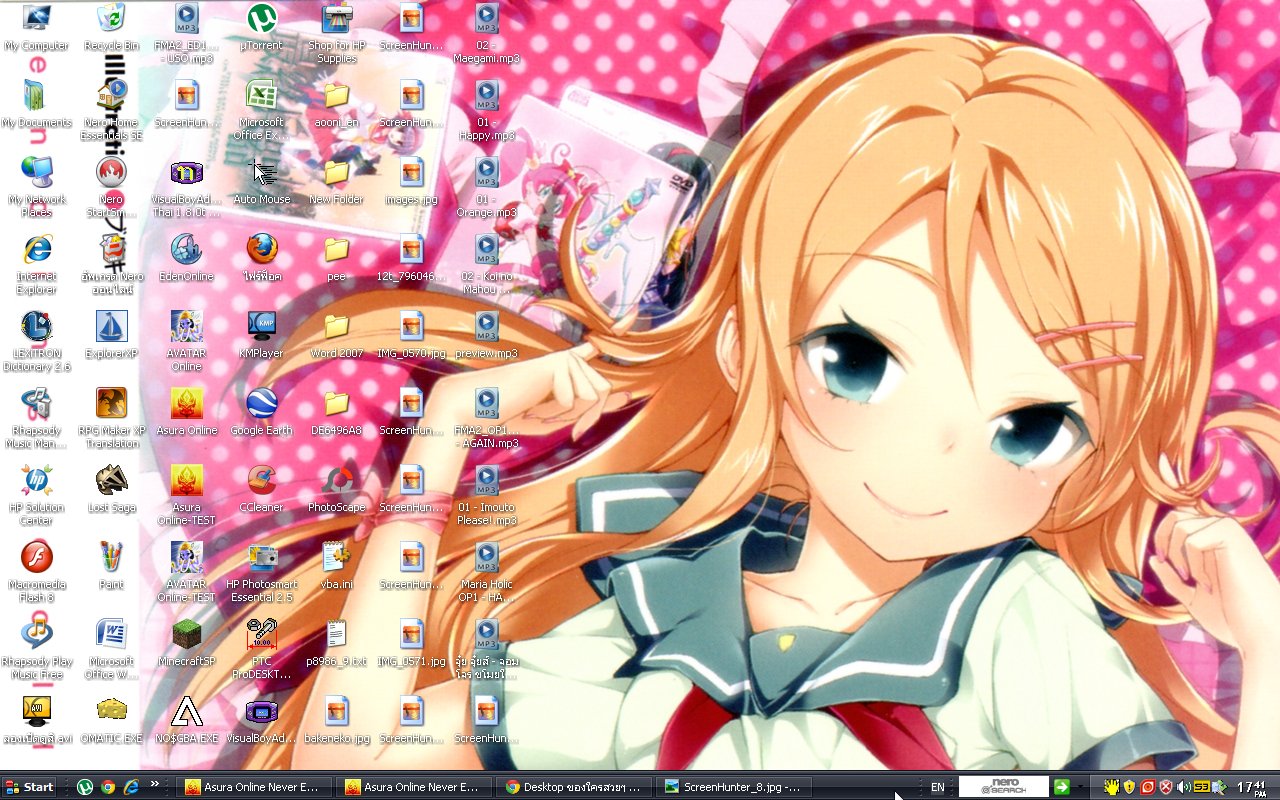Select the Macromedia Flash 8 shortcut
This screenshot has width=1280, height=800.
pos(36,572)
